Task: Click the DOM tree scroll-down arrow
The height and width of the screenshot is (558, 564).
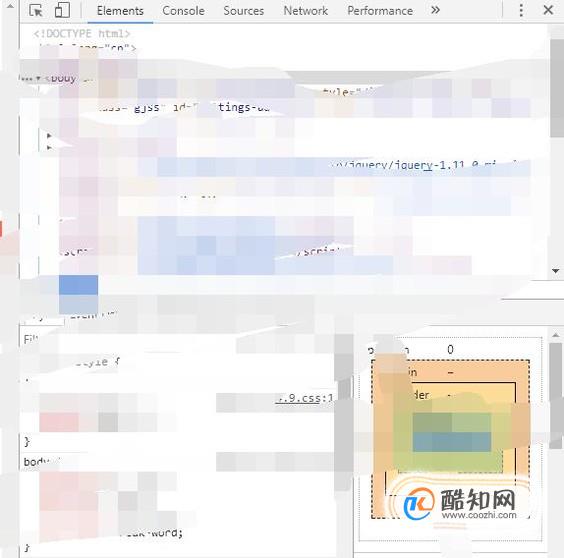Action: [556, 271]
